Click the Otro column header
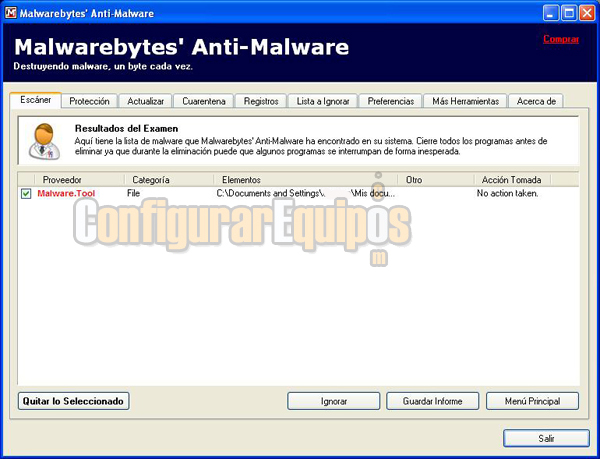 pos(436,180)
